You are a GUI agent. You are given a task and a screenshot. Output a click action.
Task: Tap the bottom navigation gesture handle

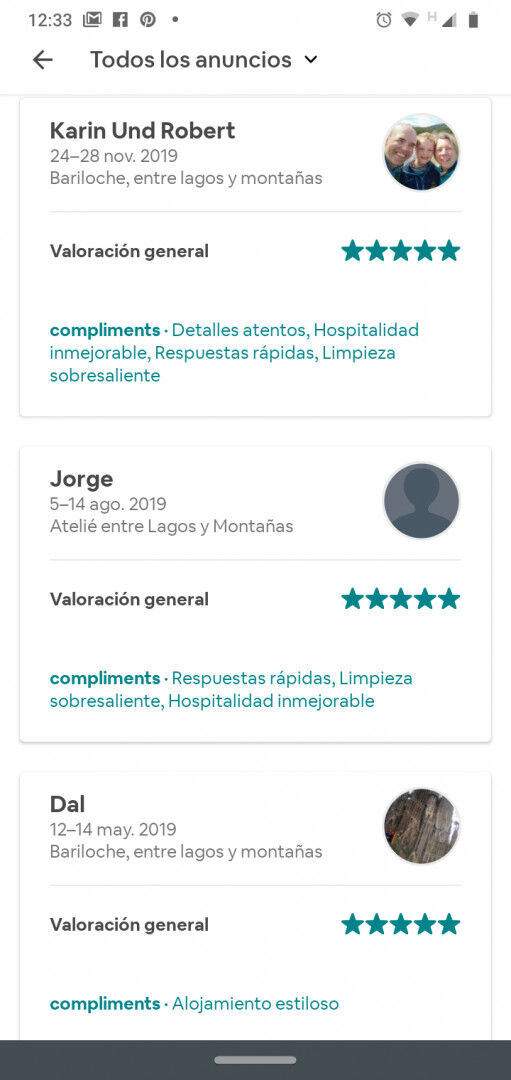point(256,1060)
